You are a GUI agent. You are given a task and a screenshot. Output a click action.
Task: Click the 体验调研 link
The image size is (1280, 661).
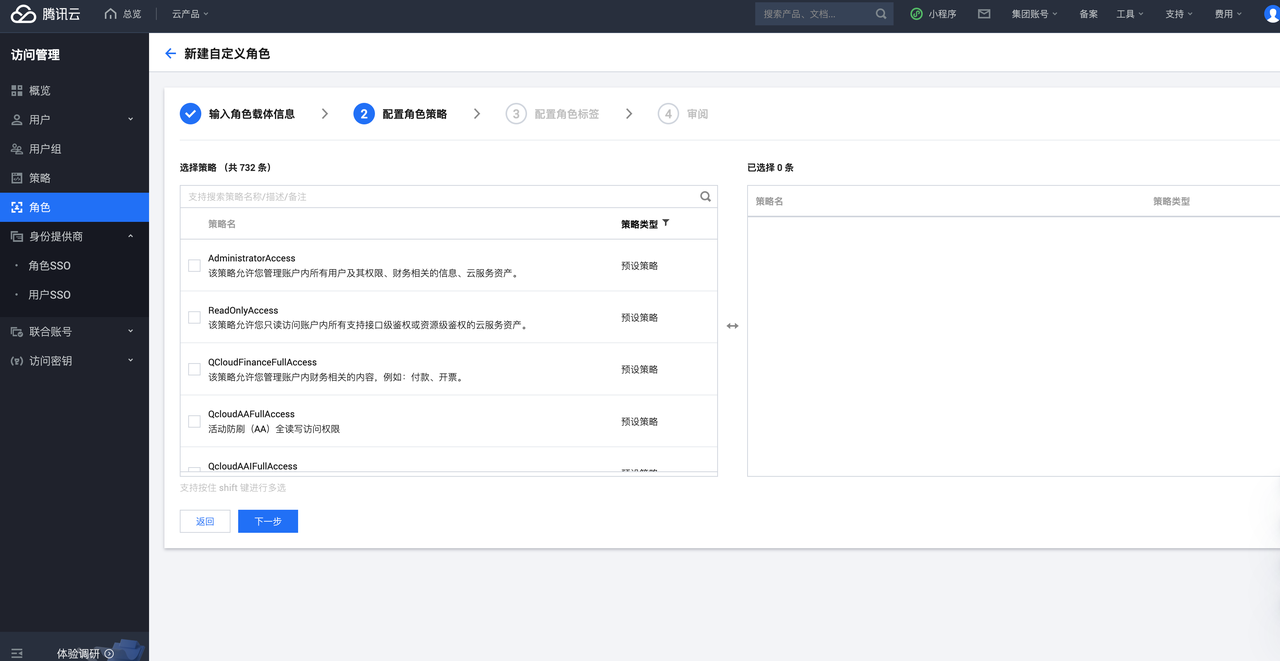coord(78,654)
